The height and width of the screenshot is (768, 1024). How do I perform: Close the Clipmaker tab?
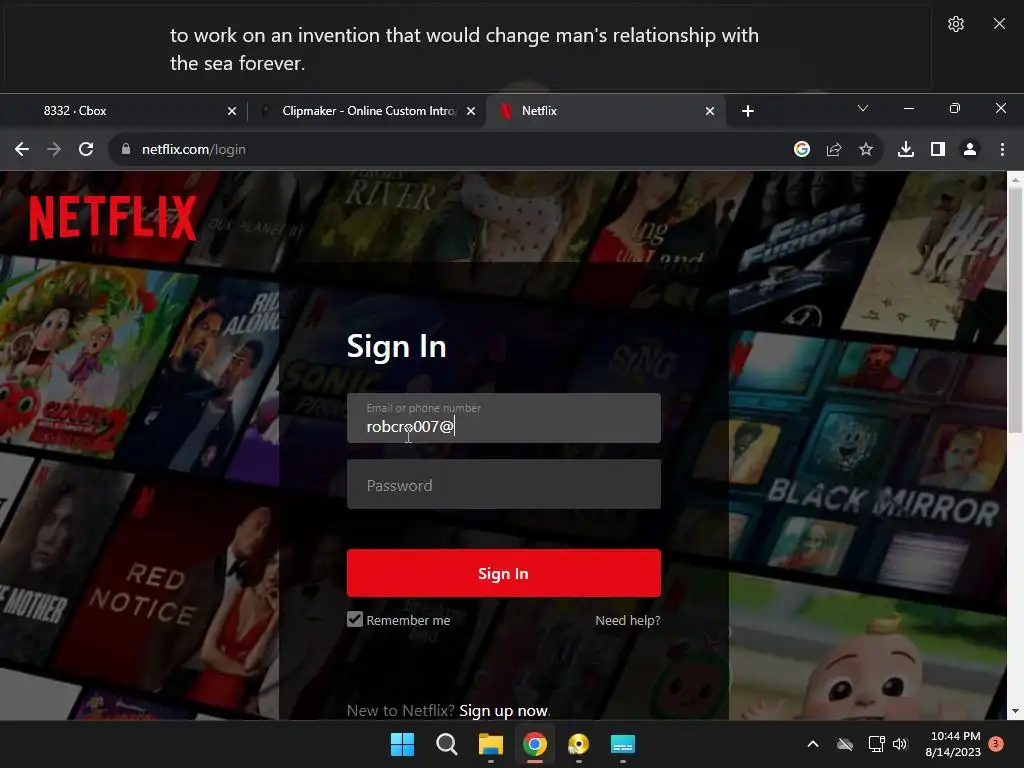point(471,111)
